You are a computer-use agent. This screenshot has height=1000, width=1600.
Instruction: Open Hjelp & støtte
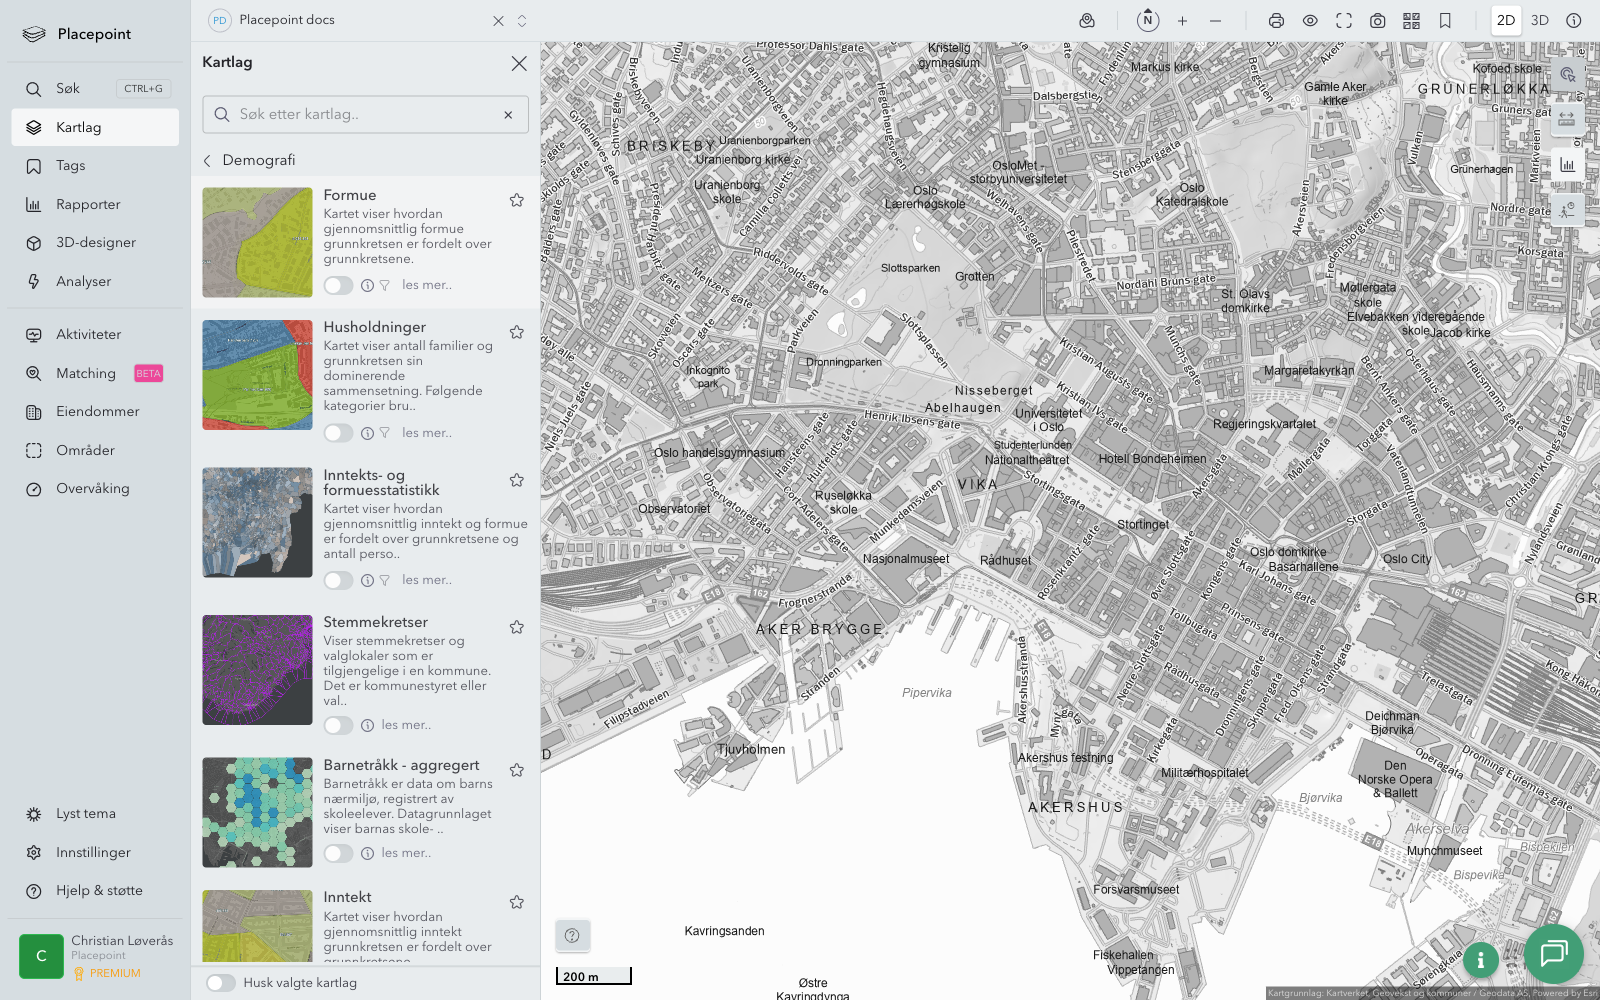[98, 891]
